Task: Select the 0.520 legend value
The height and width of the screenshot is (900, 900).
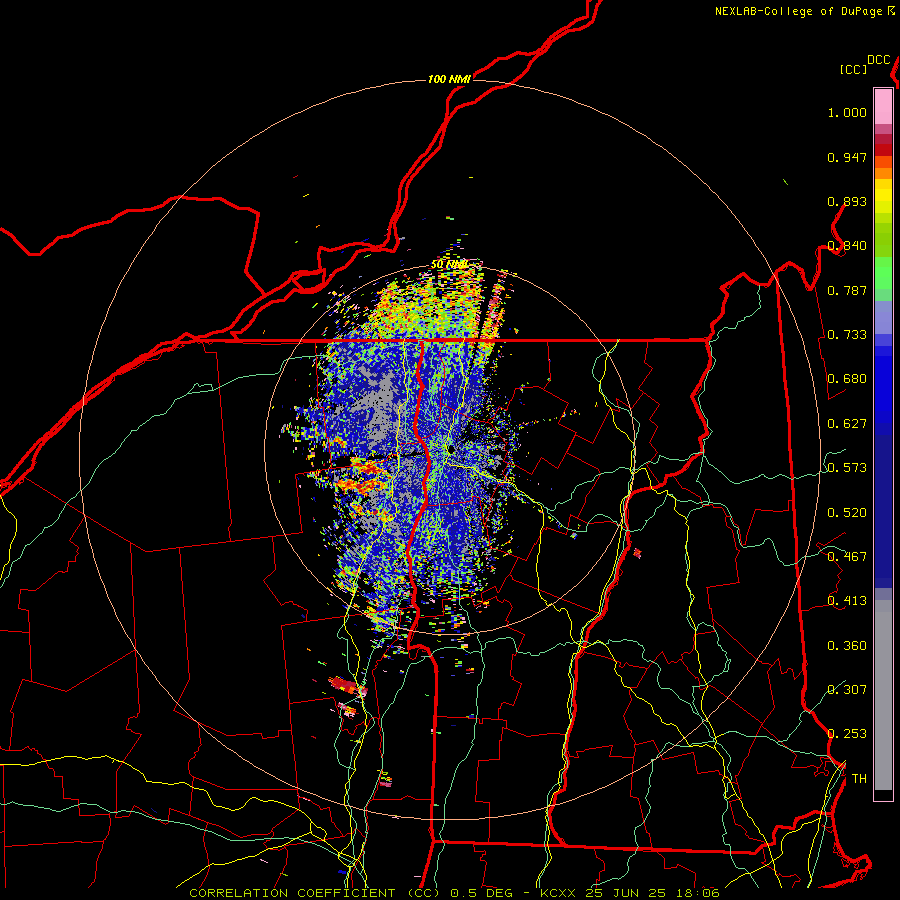Action: pyautogui.click(x=847, y=513)
